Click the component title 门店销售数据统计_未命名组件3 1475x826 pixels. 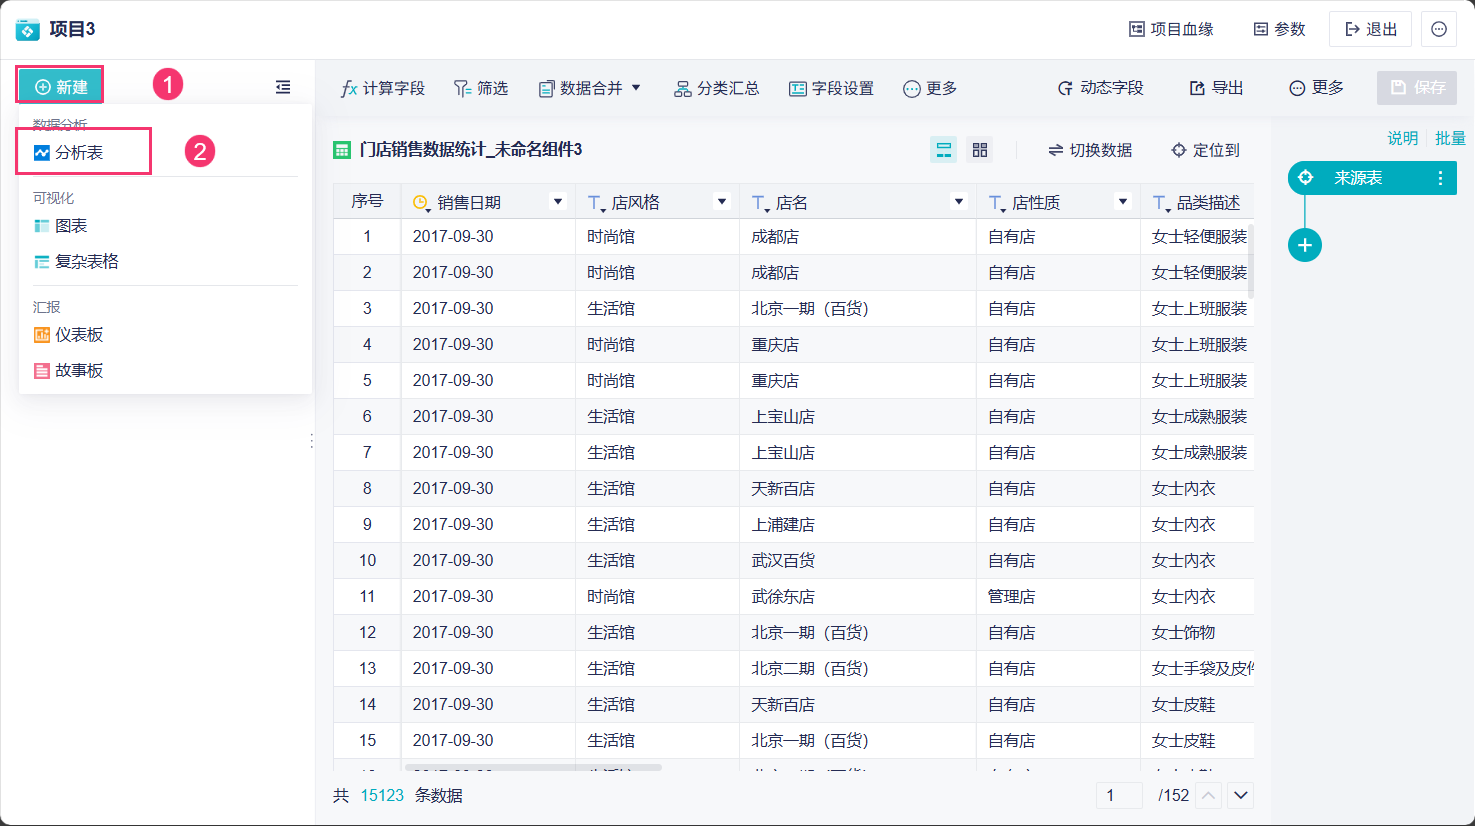pyautogui.click(x=471, y=150)
